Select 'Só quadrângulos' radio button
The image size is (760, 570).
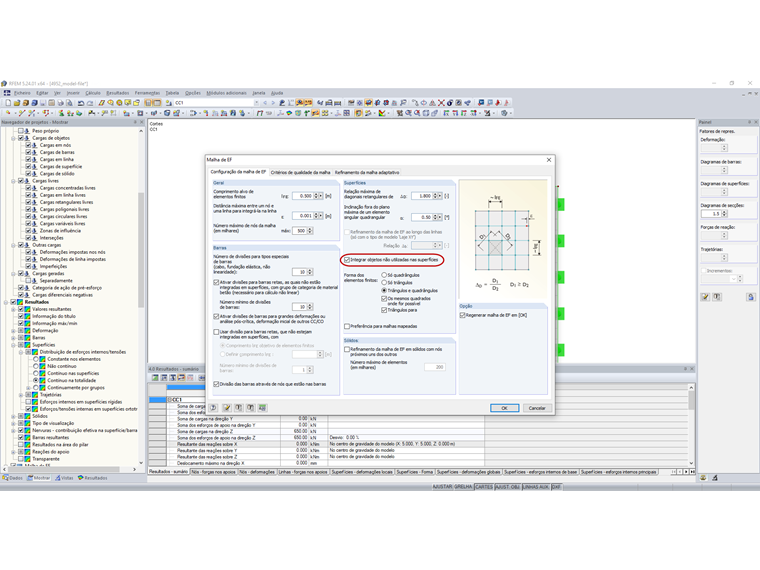[384, 275]
